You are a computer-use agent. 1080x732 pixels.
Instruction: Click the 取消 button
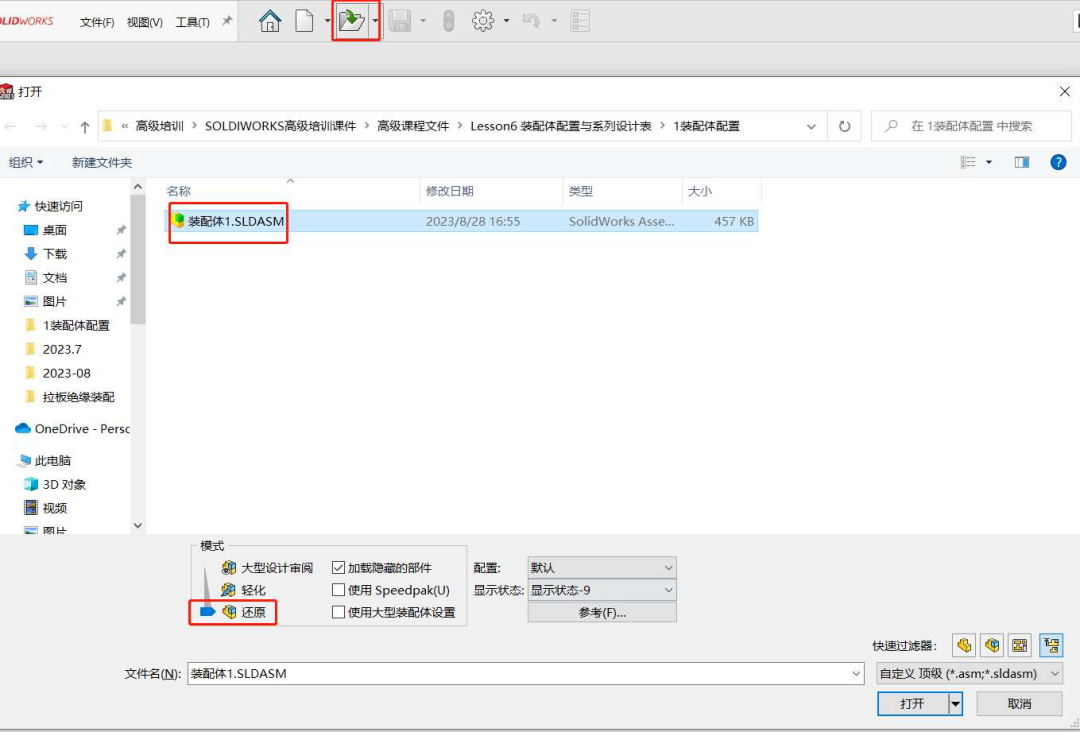(1019, 704)
